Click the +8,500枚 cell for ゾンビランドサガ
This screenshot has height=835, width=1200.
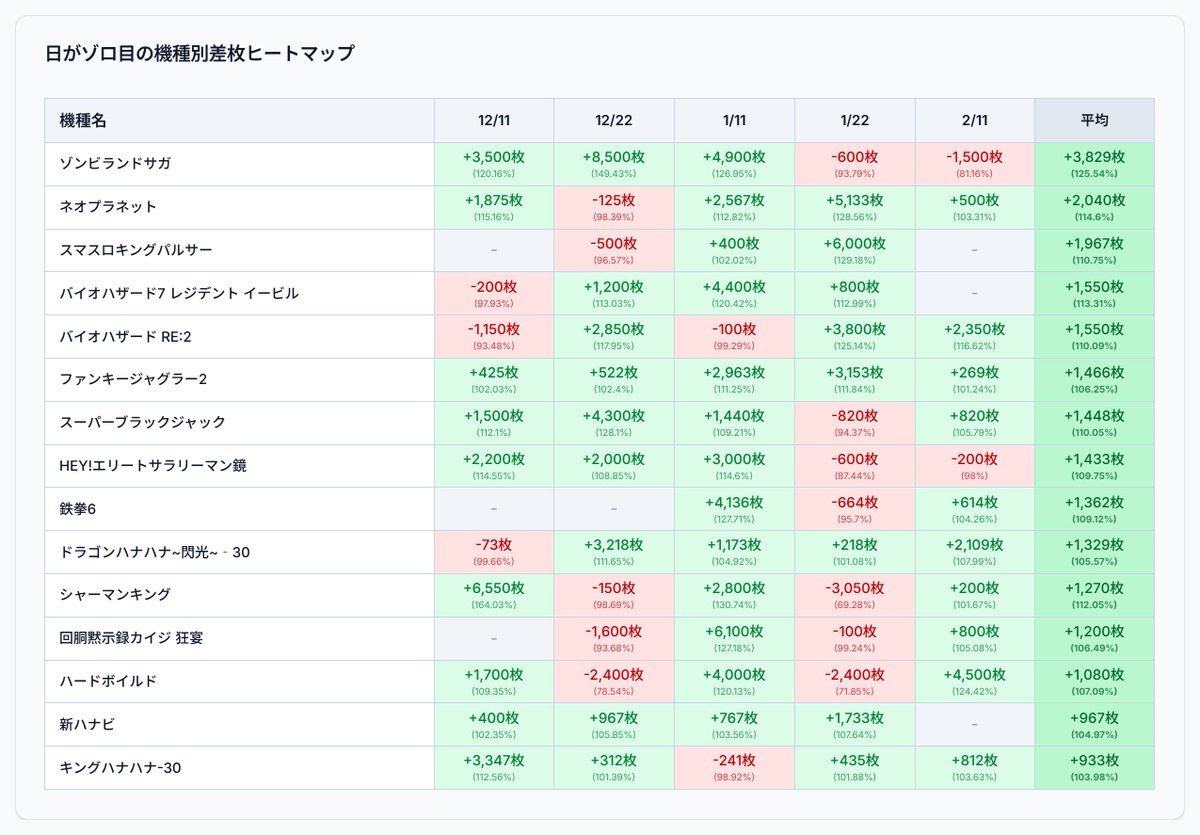tap(614, 164)
